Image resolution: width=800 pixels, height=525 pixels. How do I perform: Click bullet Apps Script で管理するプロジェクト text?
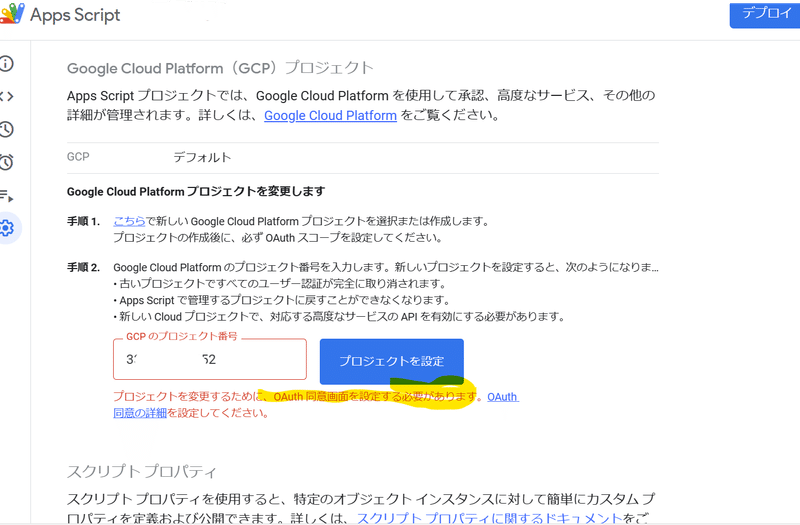point(282,300)
